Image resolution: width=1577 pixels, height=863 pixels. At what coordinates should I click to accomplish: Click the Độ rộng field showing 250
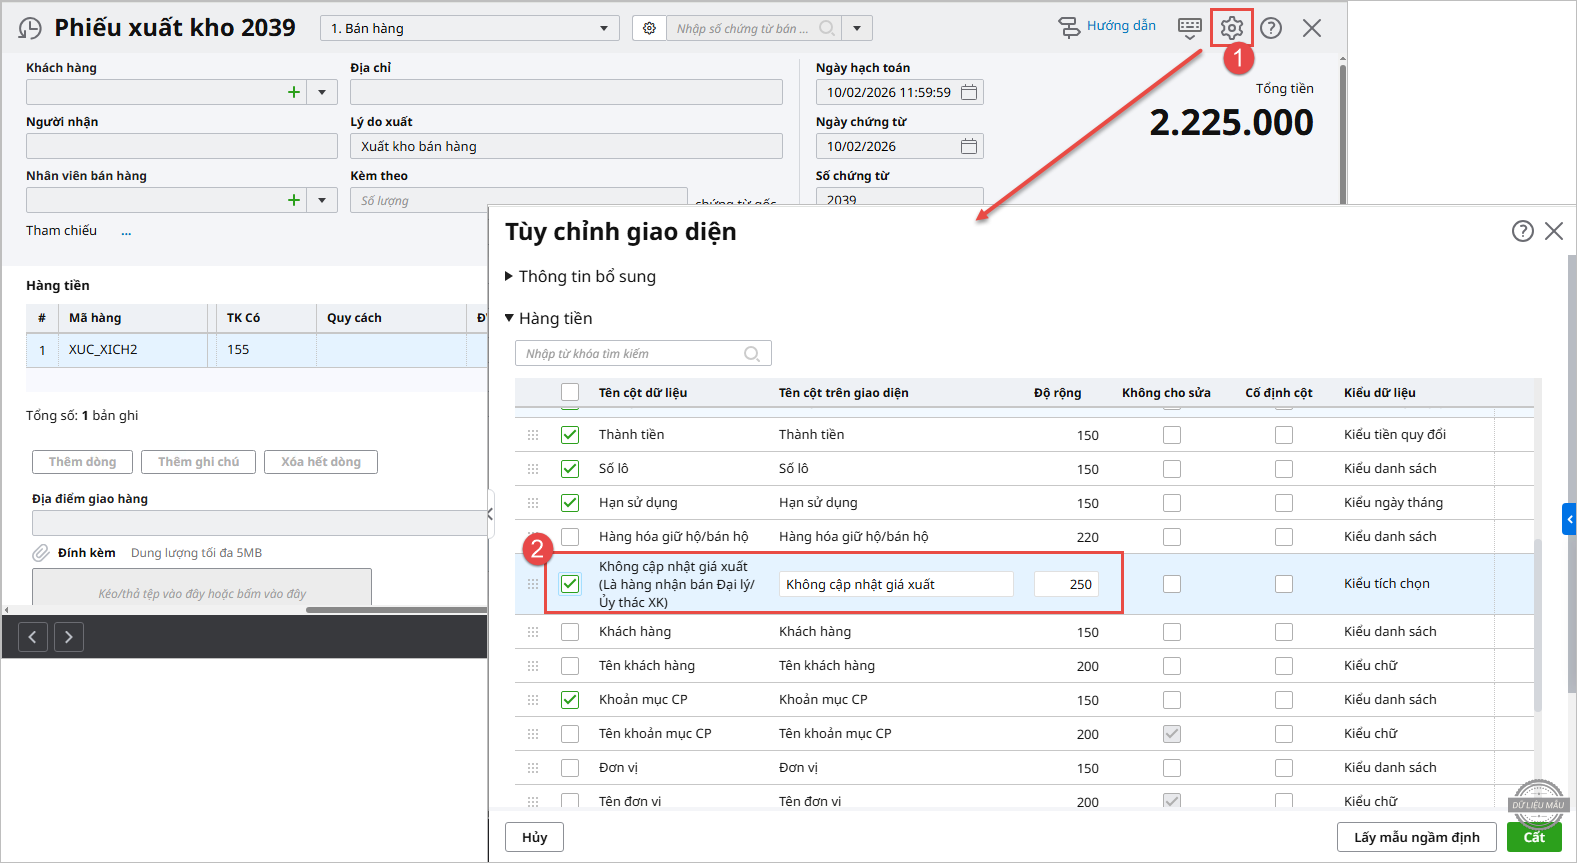pos(1066,584)
